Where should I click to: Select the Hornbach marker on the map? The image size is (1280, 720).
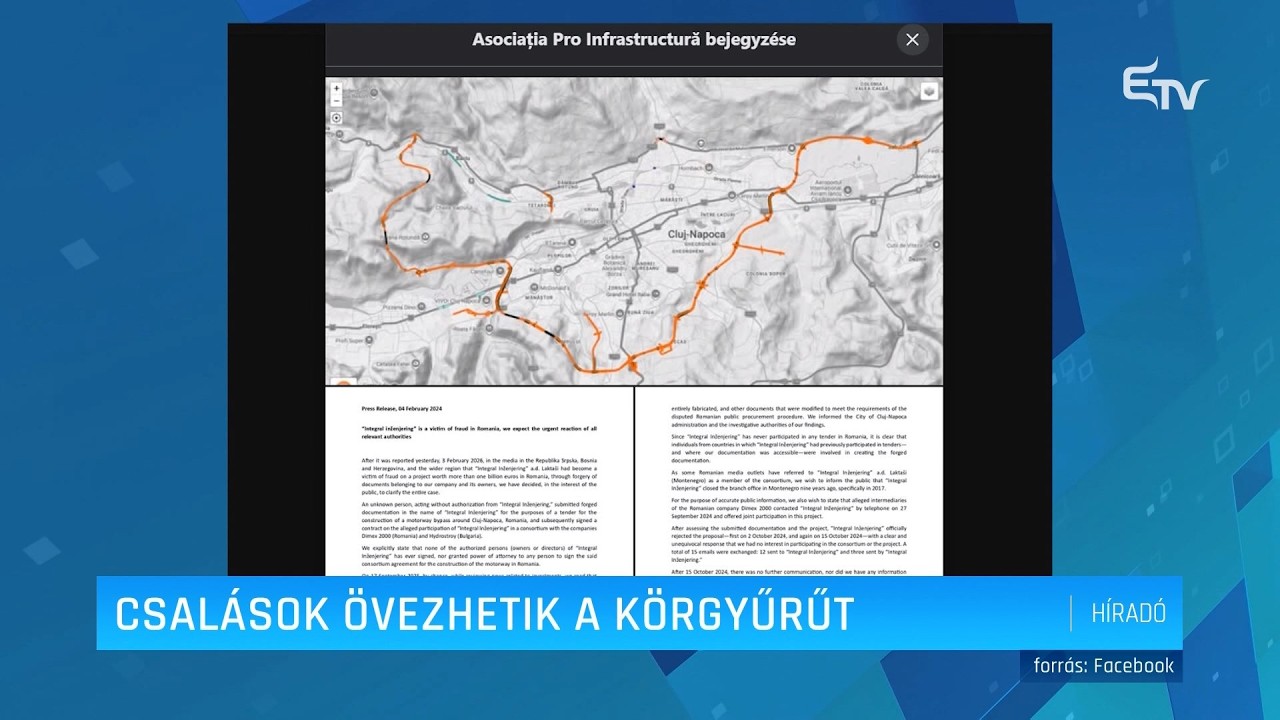(x=709, y=168)
